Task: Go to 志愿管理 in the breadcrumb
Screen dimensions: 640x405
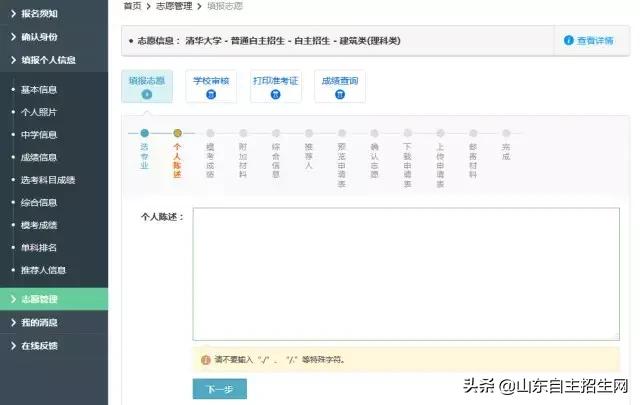Action: pyautogui.click(x=174, y=6)
